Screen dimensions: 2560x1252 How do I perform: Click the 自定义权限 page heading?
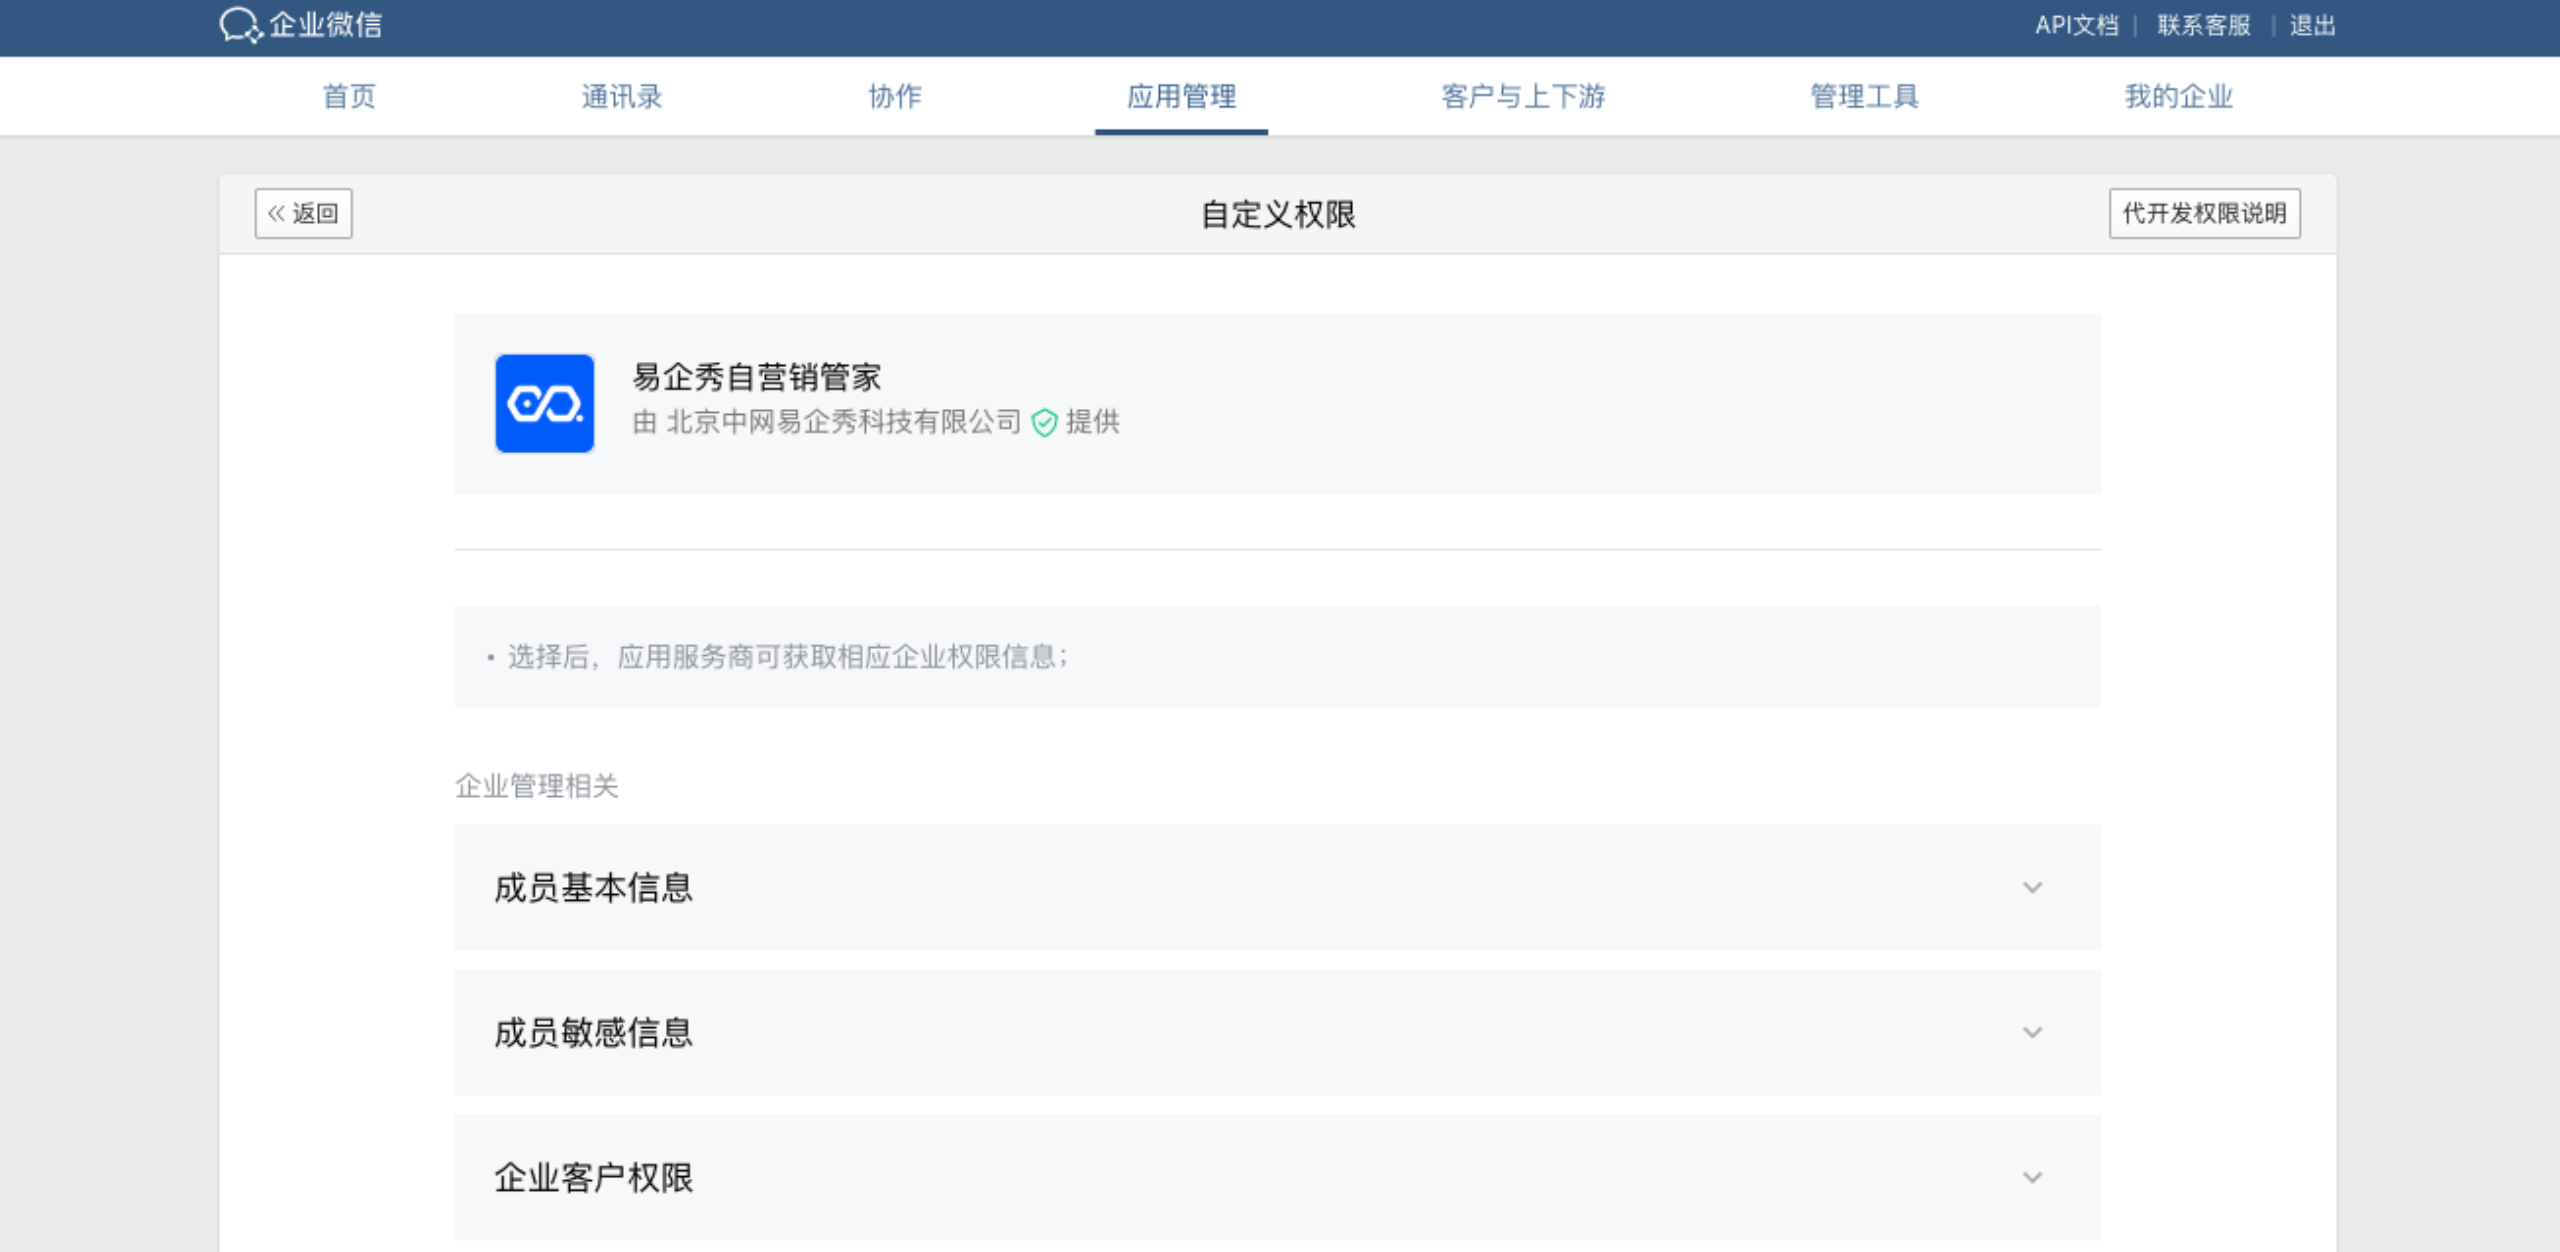(x=1278, y=214)
